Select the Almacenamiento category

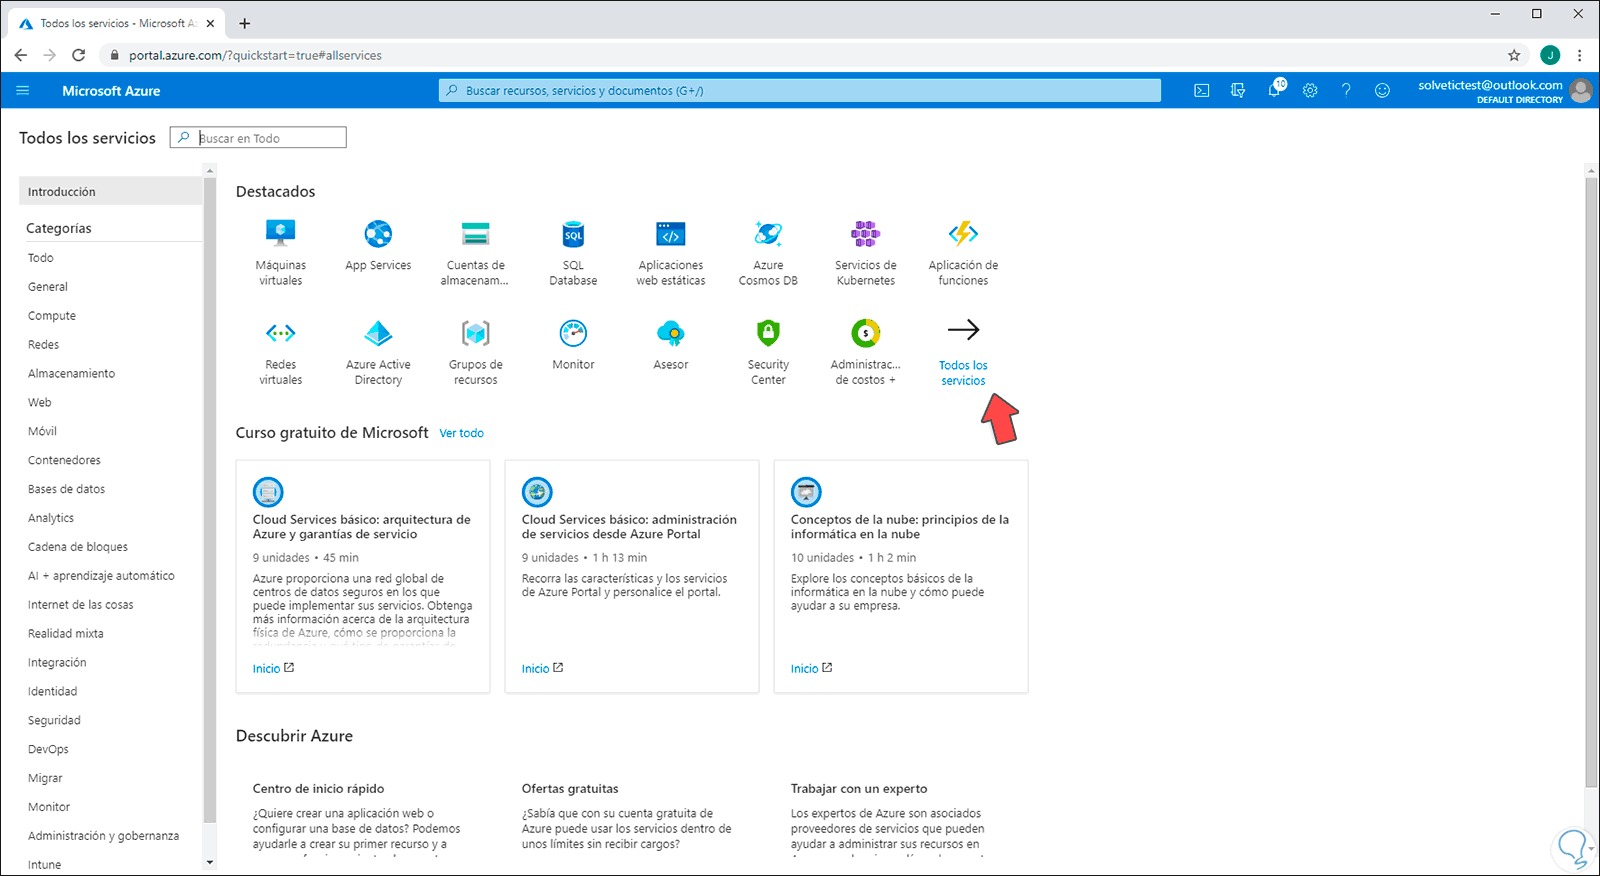coord(72,374)
